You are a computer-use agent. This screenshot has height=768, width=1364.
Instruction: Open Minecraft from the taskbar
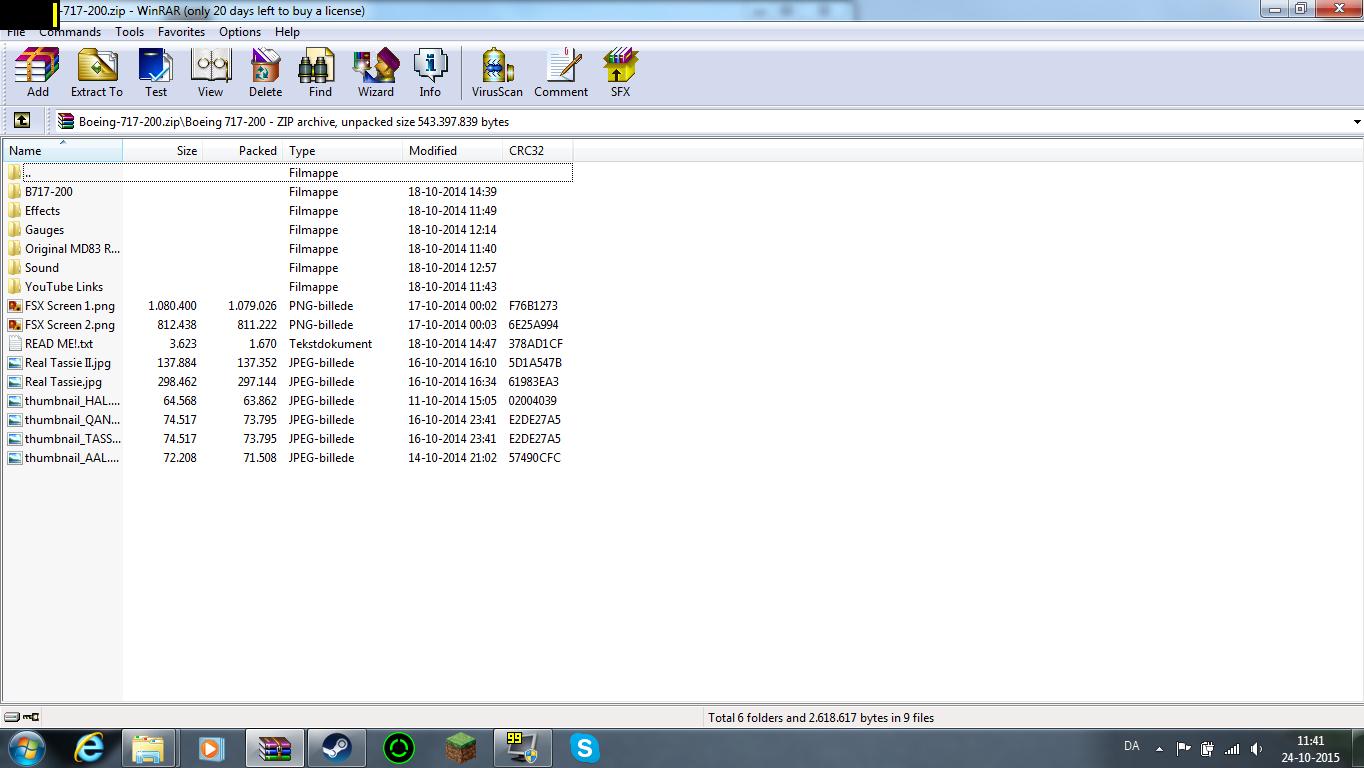(460, 748)
